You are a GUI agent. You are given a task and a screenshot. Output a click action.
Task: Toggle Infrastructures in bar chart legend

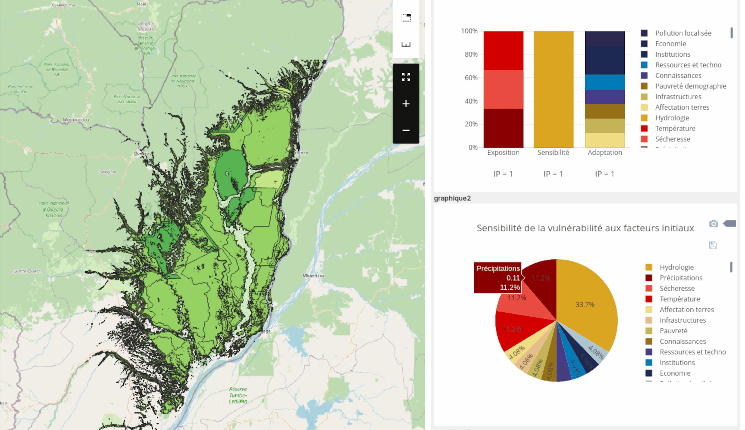pos(677,97)
